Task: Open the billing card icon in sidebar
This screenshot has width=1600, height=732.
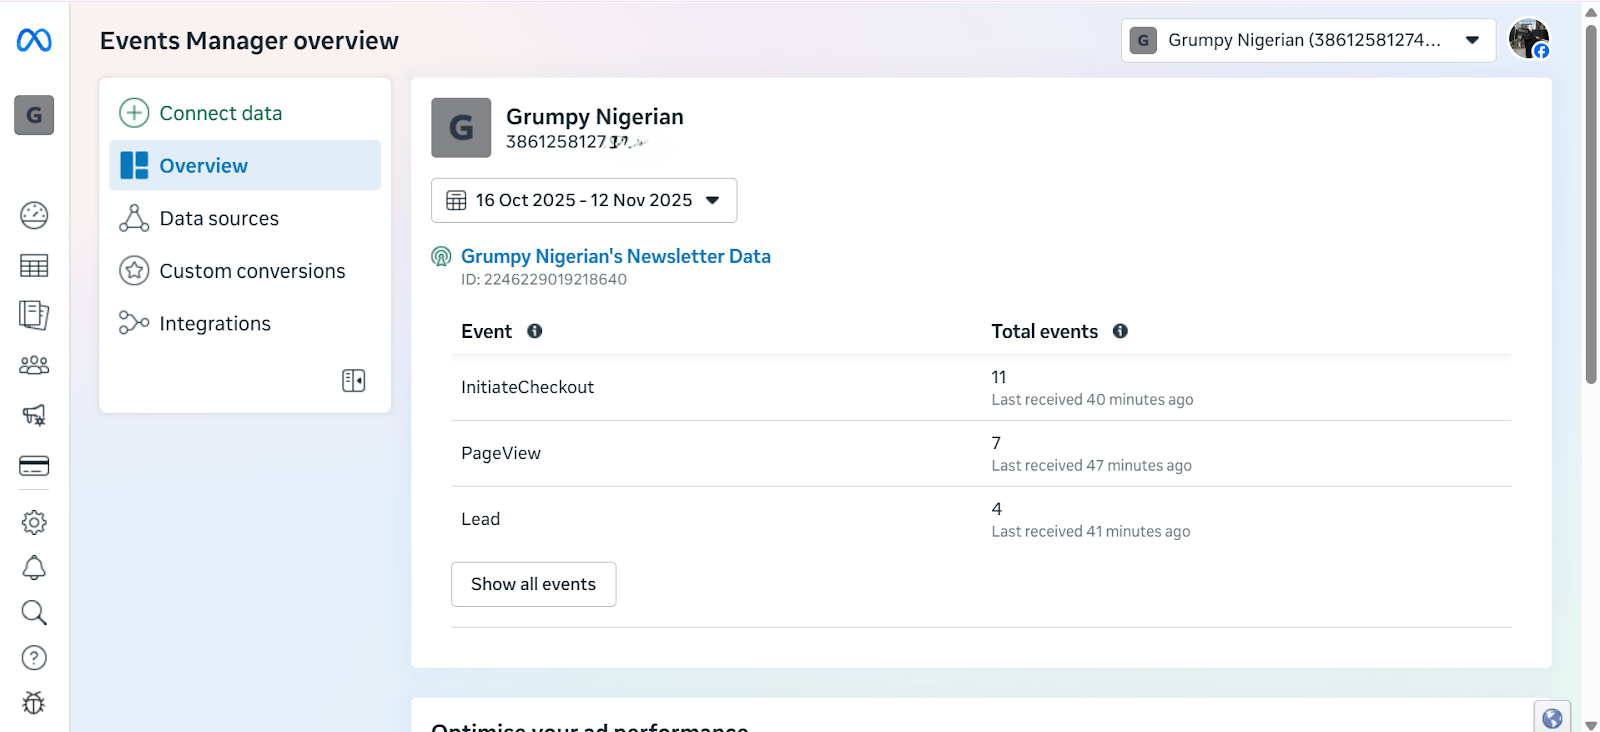Action: click(x=34, y=466)
